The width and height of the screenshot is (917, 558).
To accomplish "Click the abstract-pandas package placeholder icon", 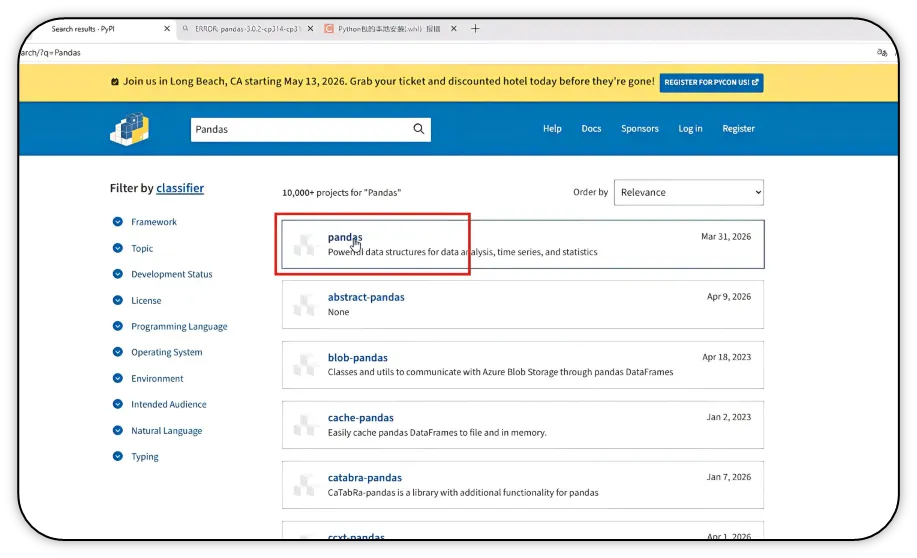I will (304, 305).
